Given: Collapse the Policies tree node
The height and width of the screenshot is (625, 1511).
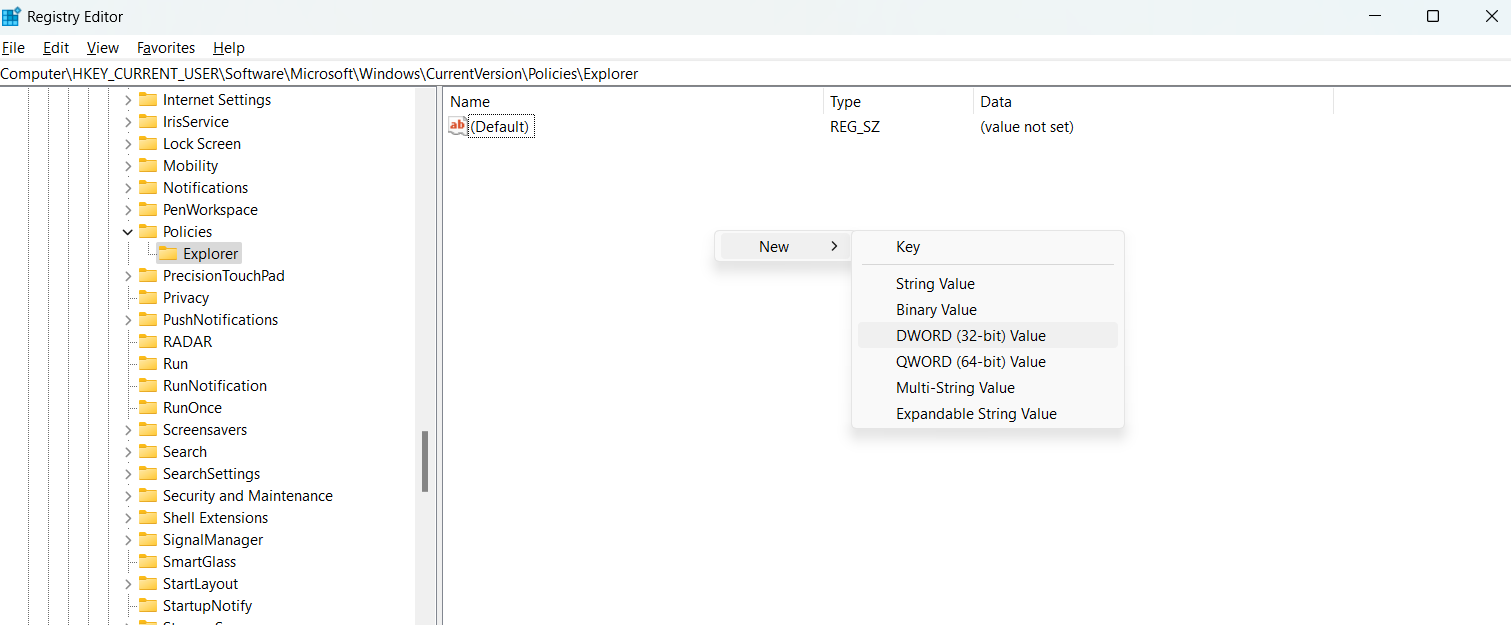Looking at the screenshot, I should point(128,232).
